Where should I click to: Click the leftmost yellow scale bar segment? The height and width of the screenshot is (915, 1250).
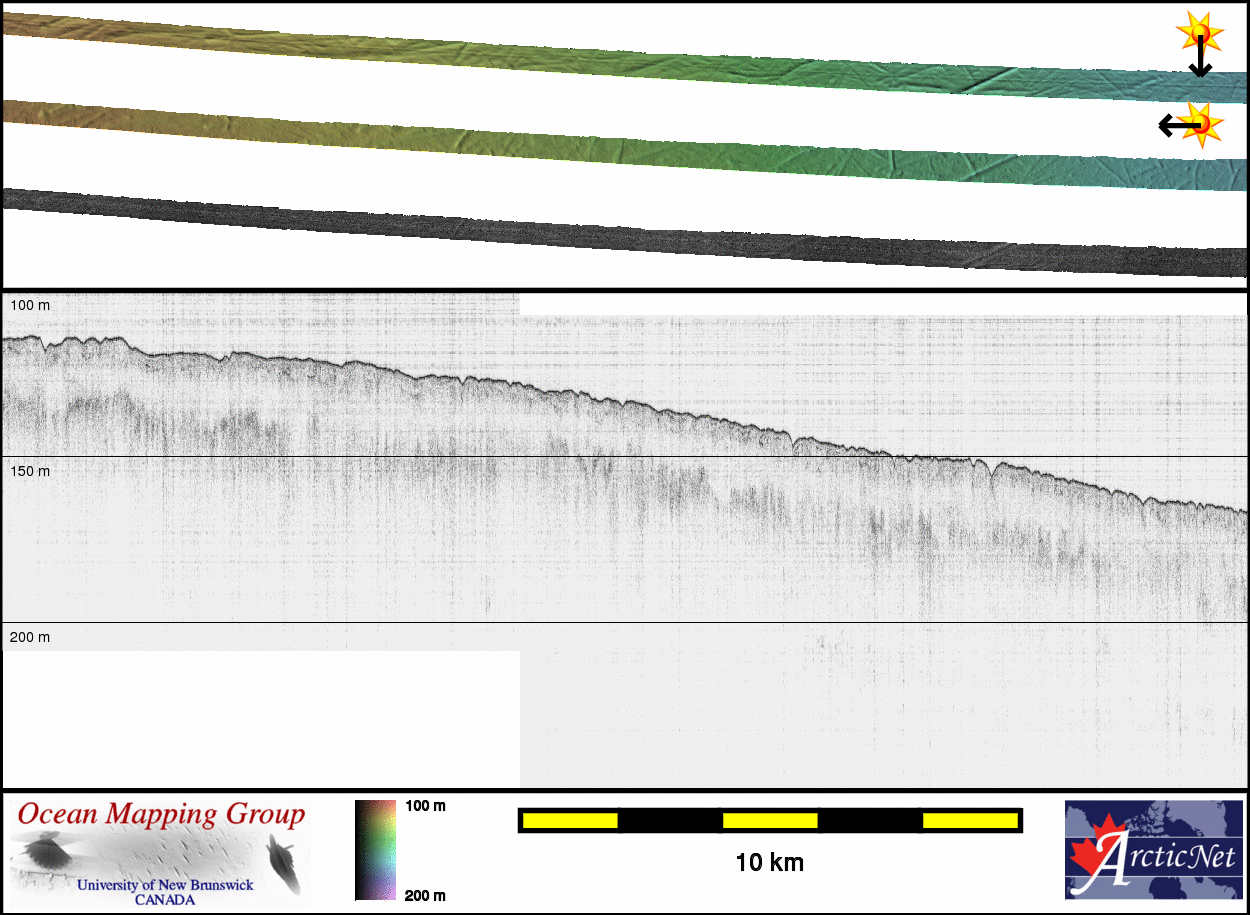point(570,821)
